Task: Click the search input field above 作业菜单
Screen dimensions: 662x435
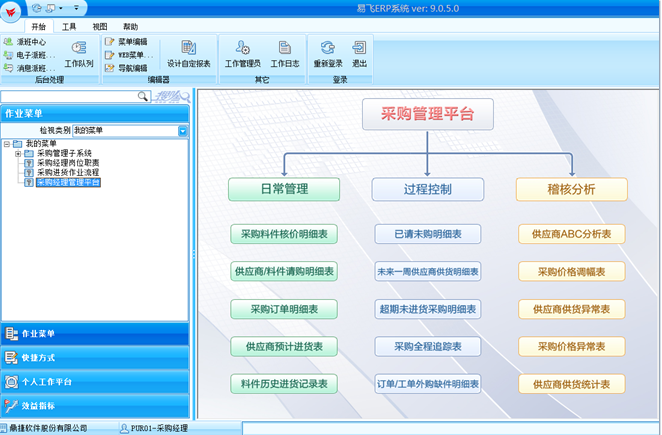Action: point(68,97)
